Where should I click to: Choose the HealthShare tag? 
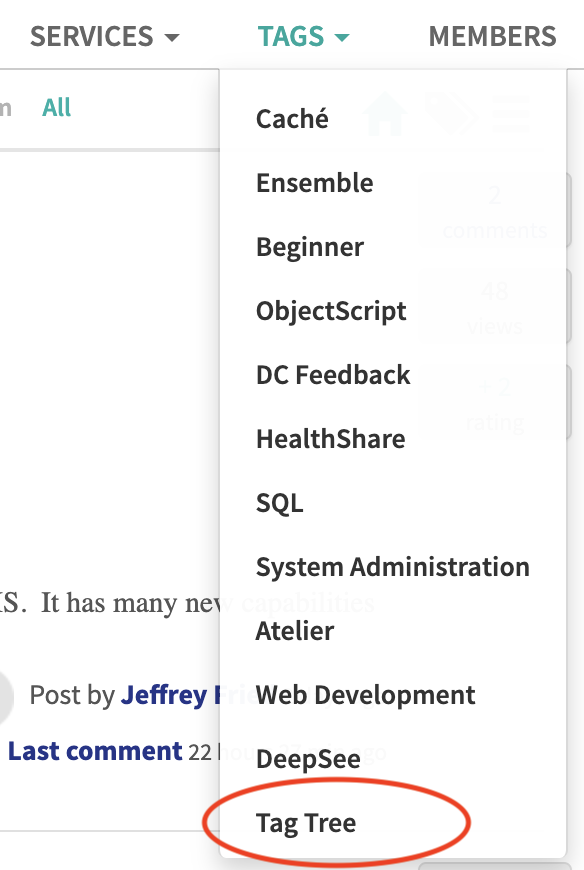tap(331, 439)
